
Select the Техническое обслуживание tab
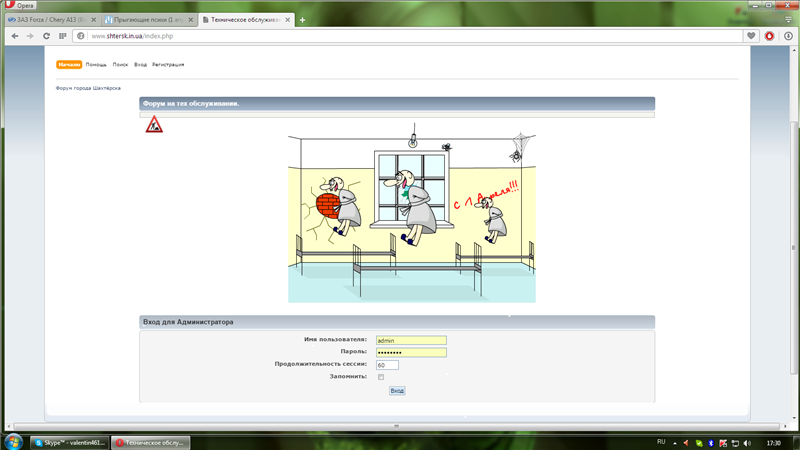(246, 20)
